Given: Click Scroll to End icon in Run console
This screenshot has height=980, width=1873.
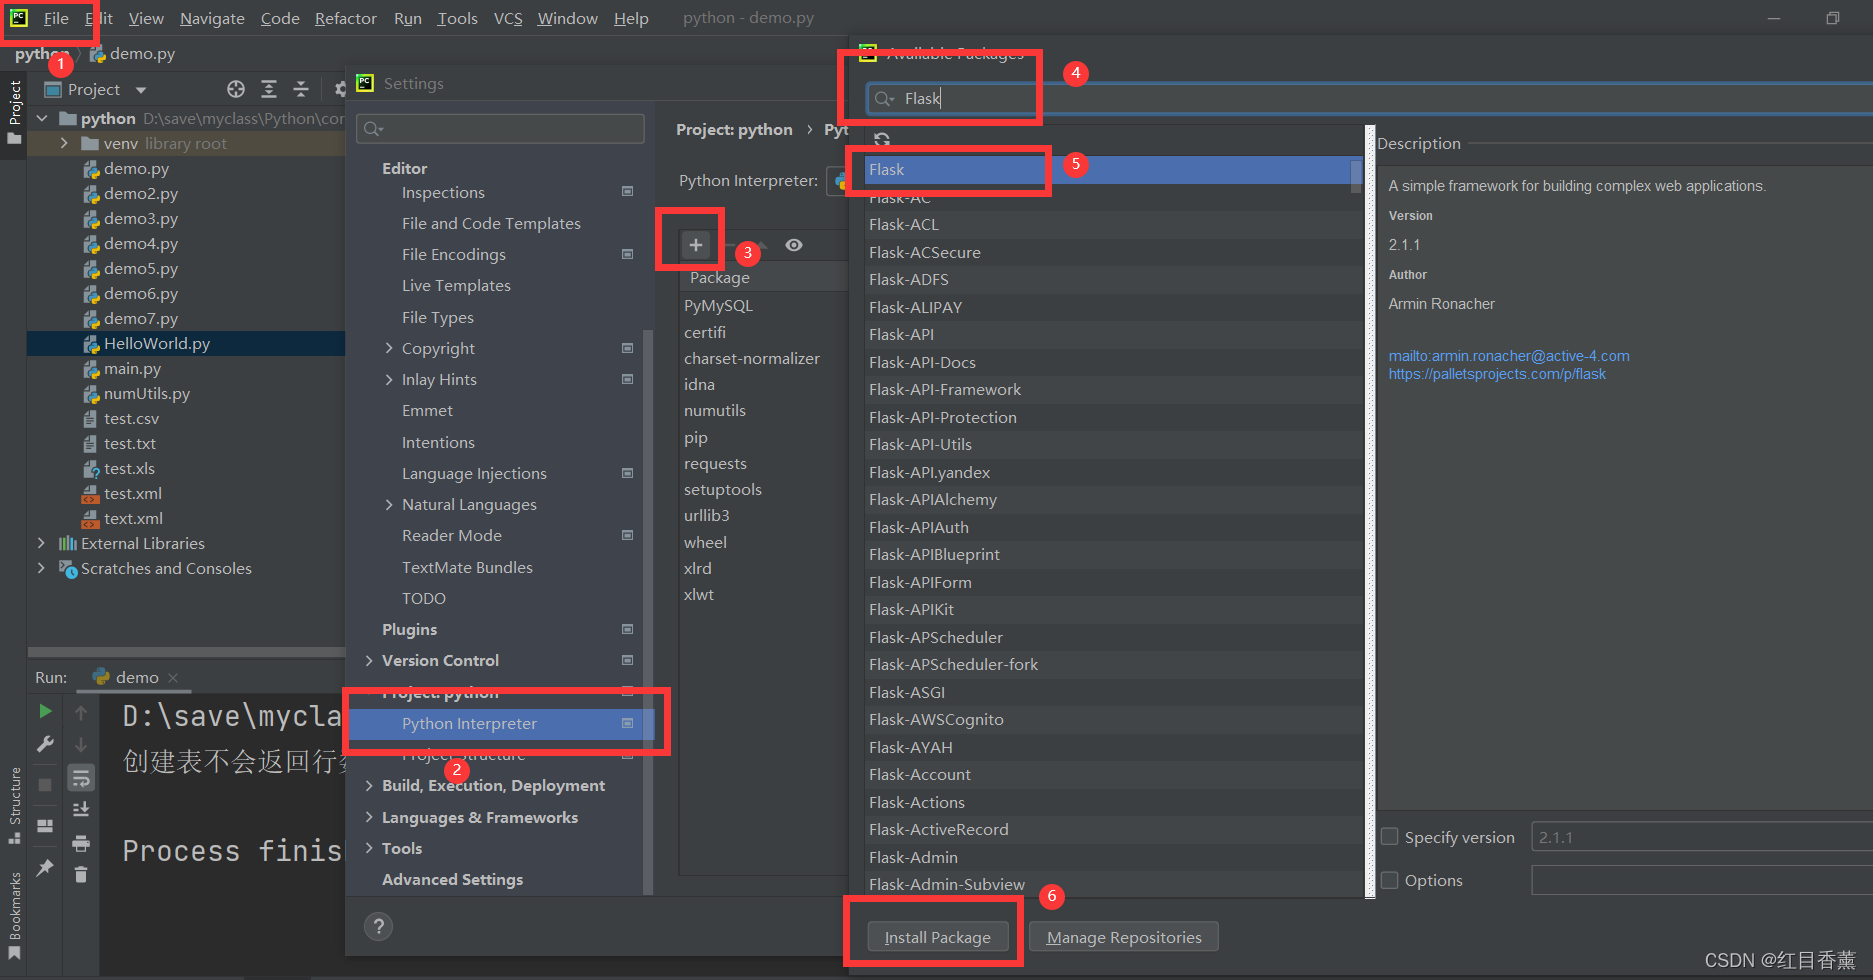Looking at the screenshot, I should pyautogui.click(x=81, y=809).
